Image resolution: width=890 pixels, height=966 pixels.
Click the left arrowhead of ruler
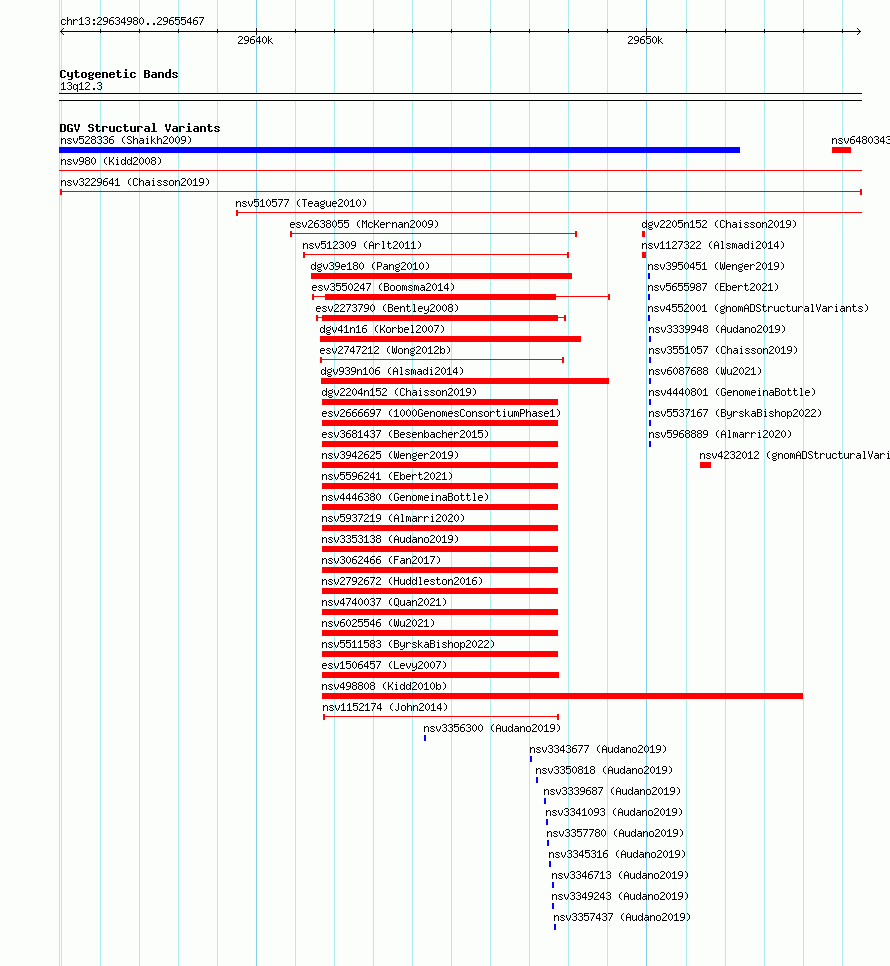(x=62, y=31)
